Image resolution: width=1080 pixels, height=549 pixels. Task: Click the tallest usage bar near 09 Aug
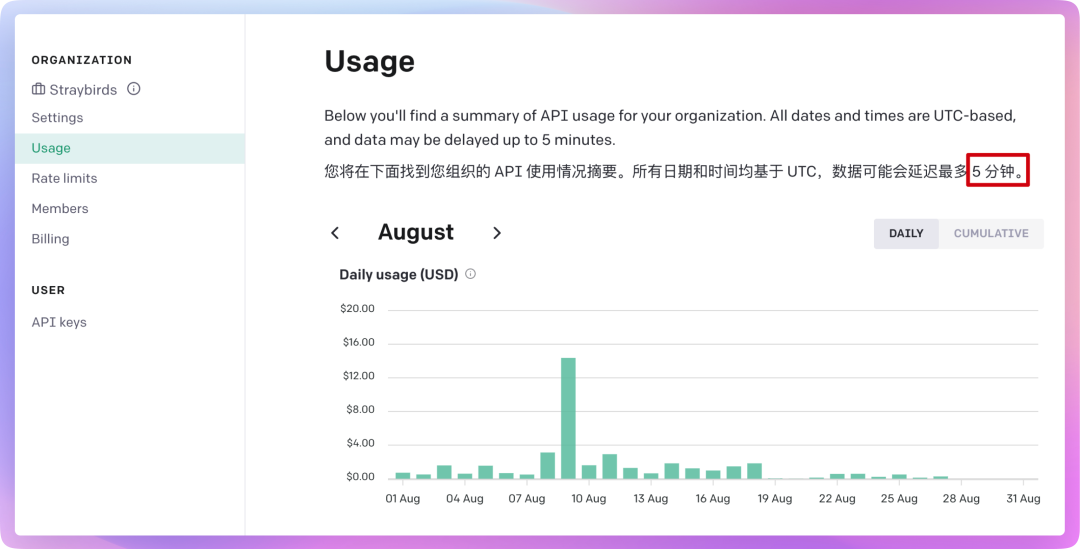point(568,418)
